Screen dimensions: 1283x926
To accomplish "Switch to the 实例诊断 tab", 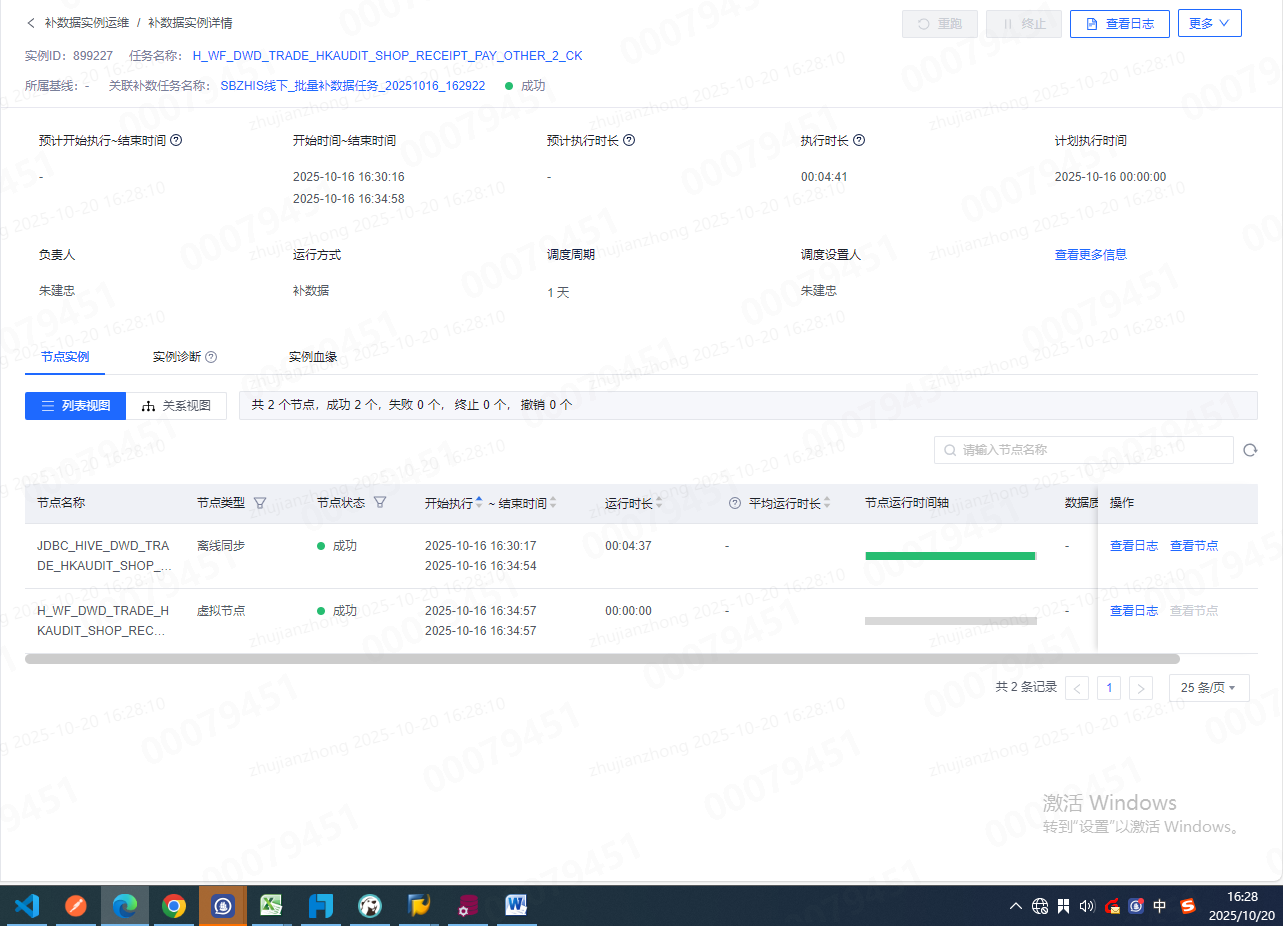I will coord(177,357).
